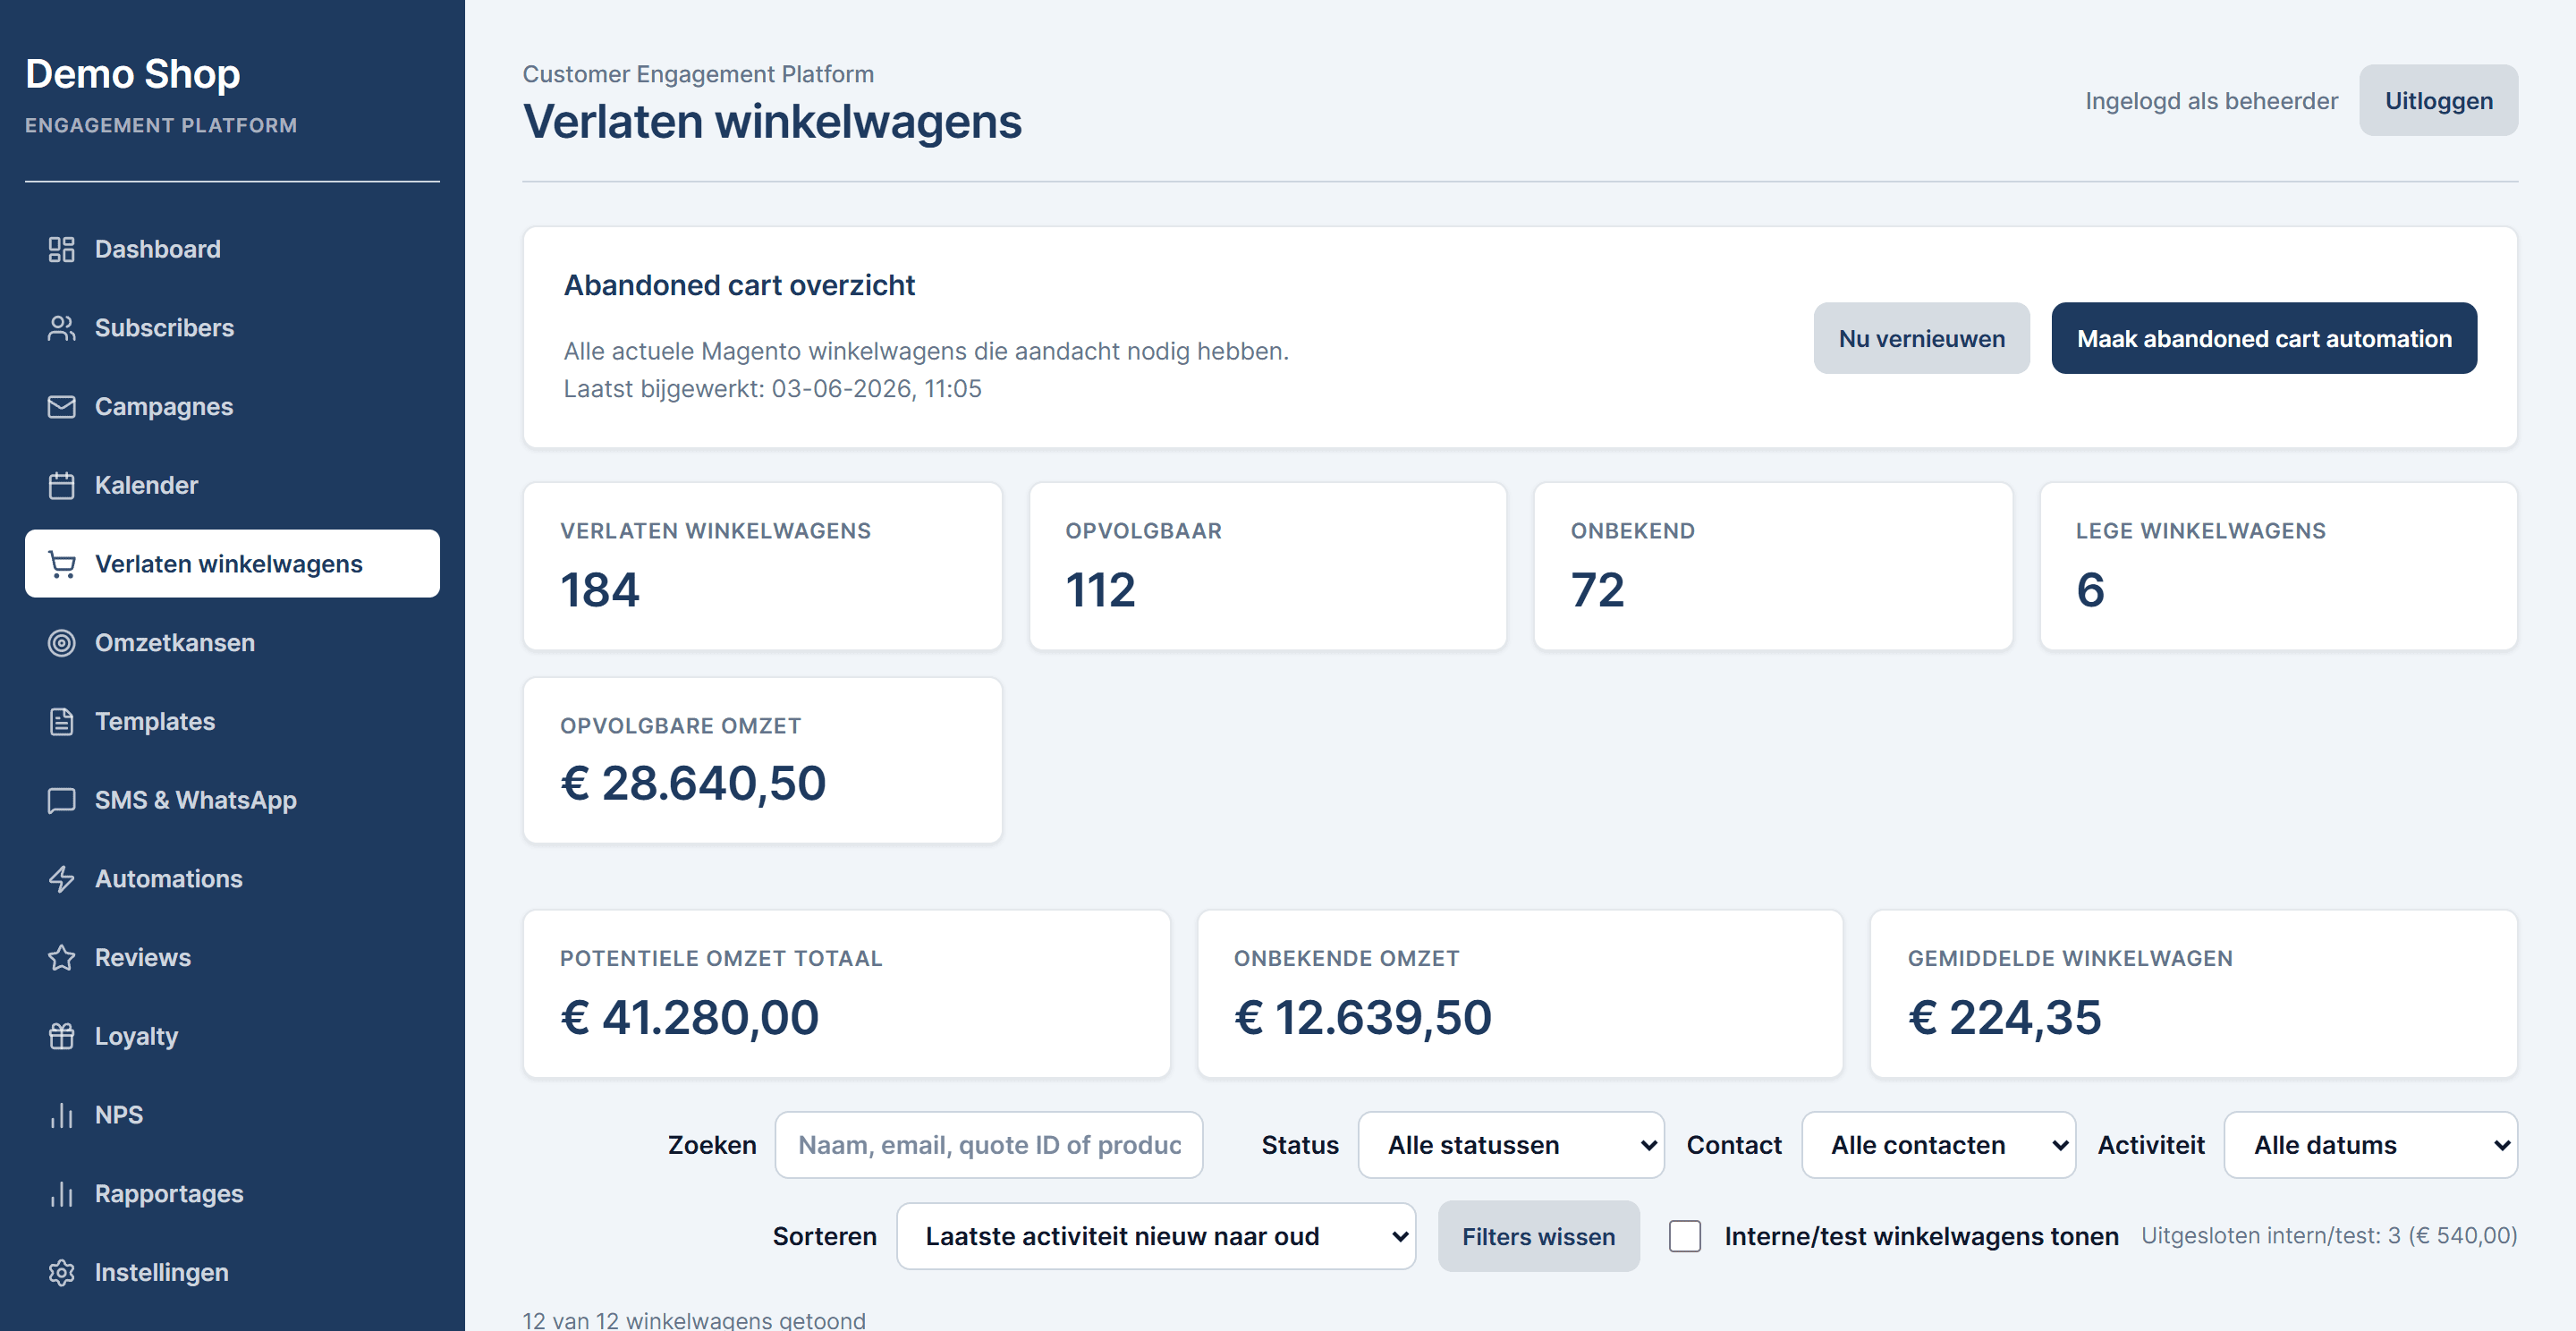This screenshot has width=2576, height=1331.
Task: Open the Status dropdown Alle statussen
Action: coord(1511,1145)
